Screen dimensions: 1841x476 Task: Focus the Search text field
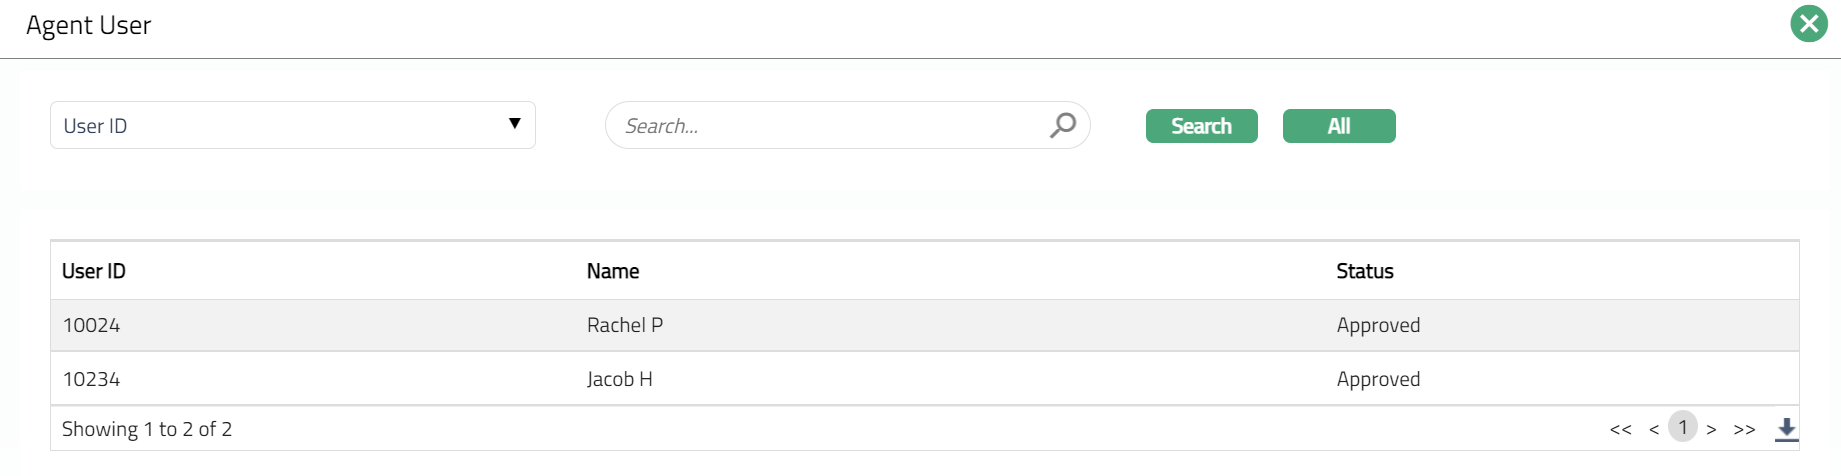830,126
